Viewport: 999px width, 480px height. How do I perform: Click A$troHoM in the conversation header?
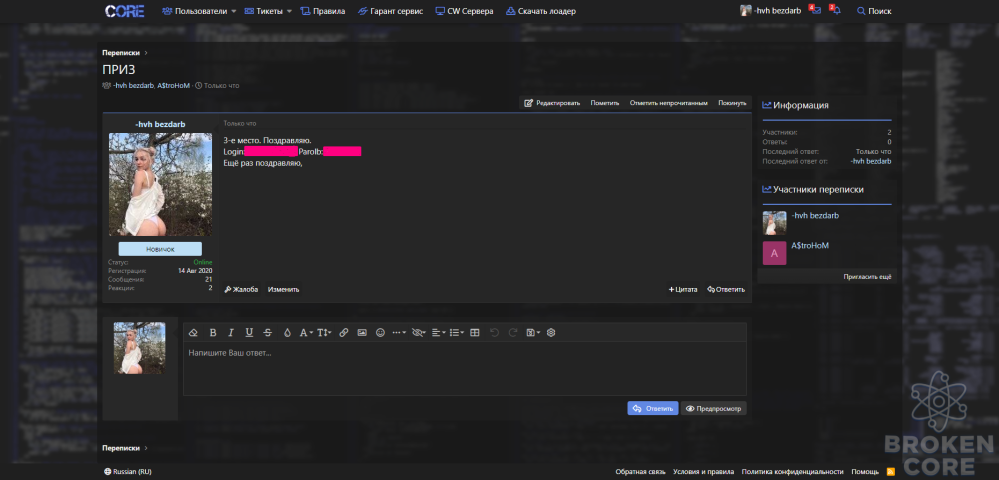pos(173,85)
